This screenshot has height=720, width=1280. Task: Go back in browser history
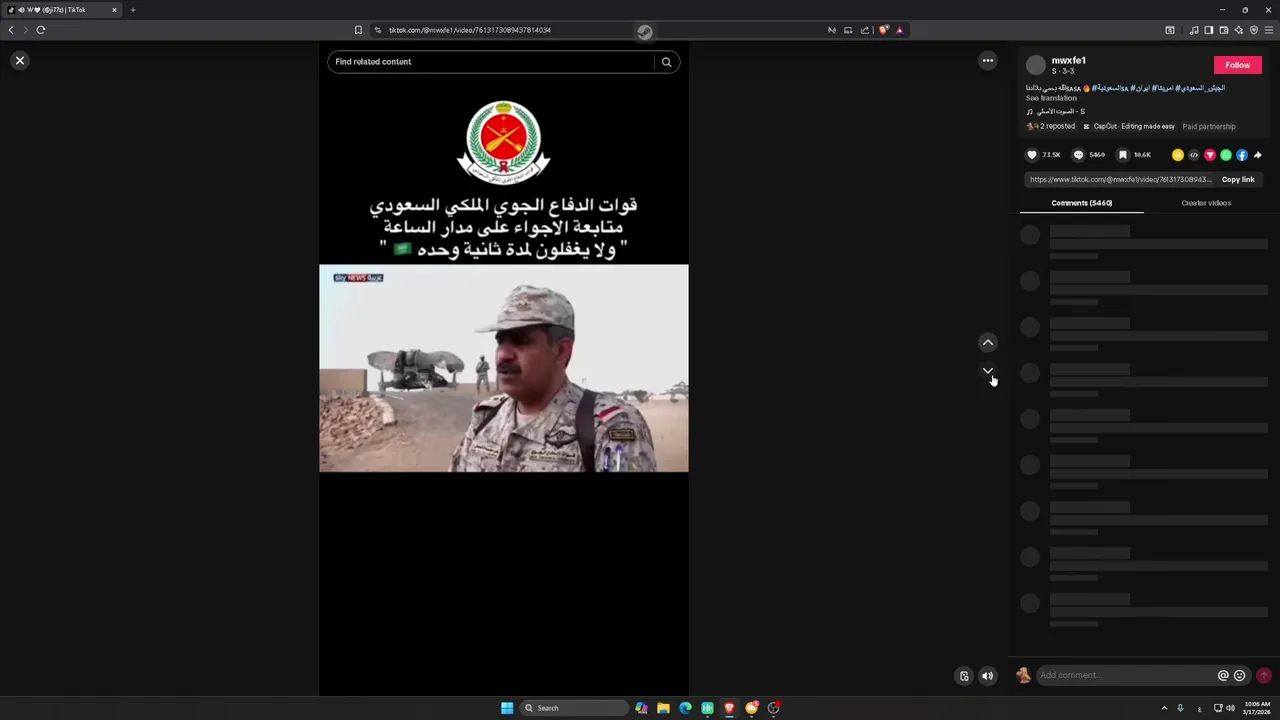pos(11,30)
